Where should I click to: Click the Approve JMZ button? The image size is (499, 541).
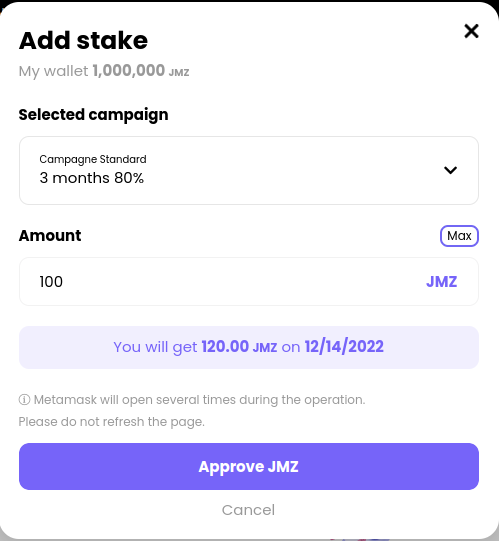click(249, 466)
